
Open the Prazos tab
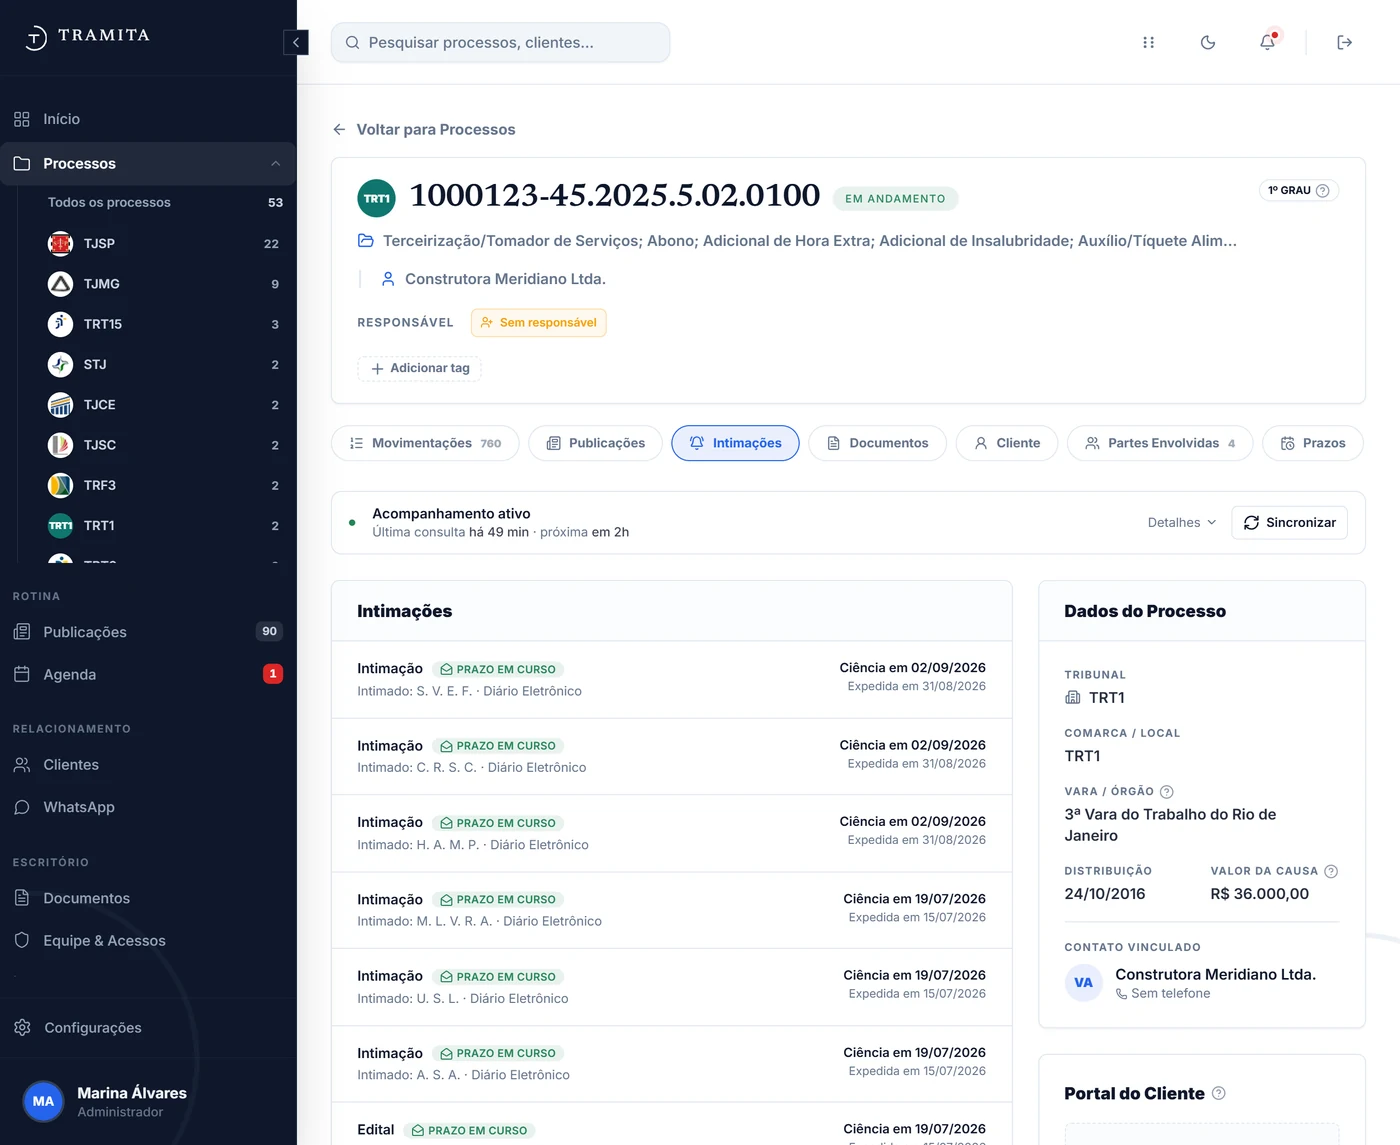1313,443
